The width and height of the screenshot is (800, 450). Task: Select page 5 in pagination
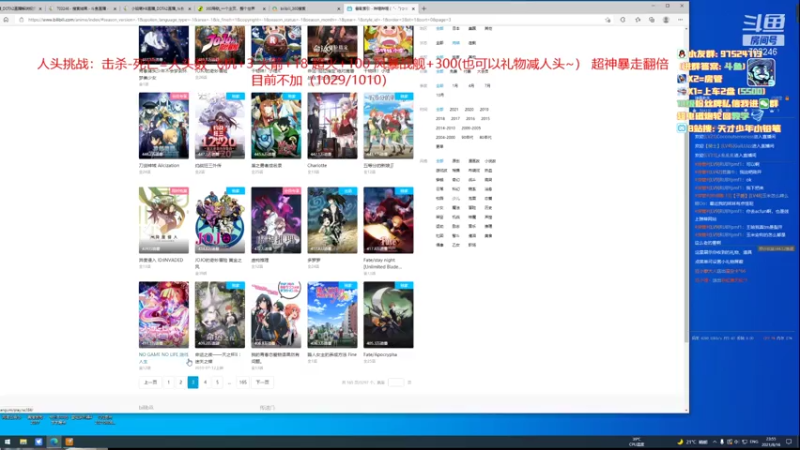(x=217, y=382)
